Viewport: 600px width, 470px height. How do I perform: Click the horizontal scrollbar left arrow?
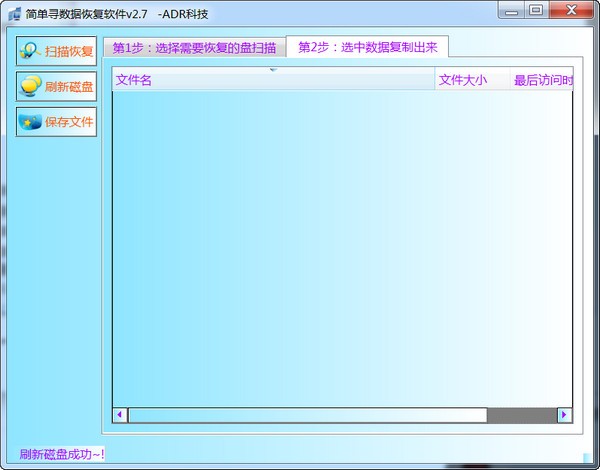[x=120, y=415]
